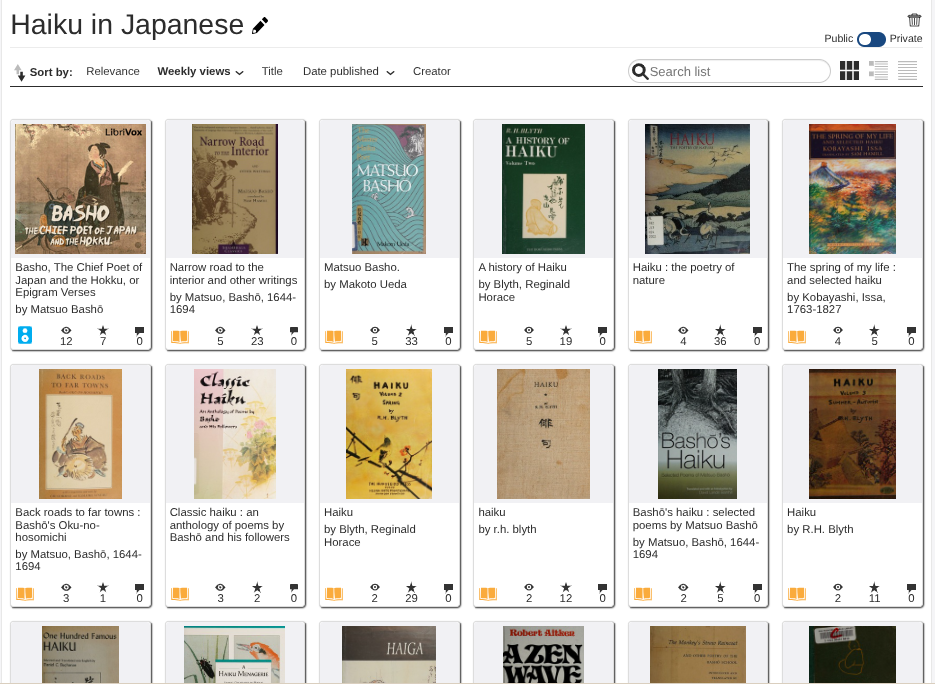This screenshot has height=684, width=935.
Task: Open the Basho Chief Poet of Japan cover
Action: pyautogui.click(x=81, y=189)
